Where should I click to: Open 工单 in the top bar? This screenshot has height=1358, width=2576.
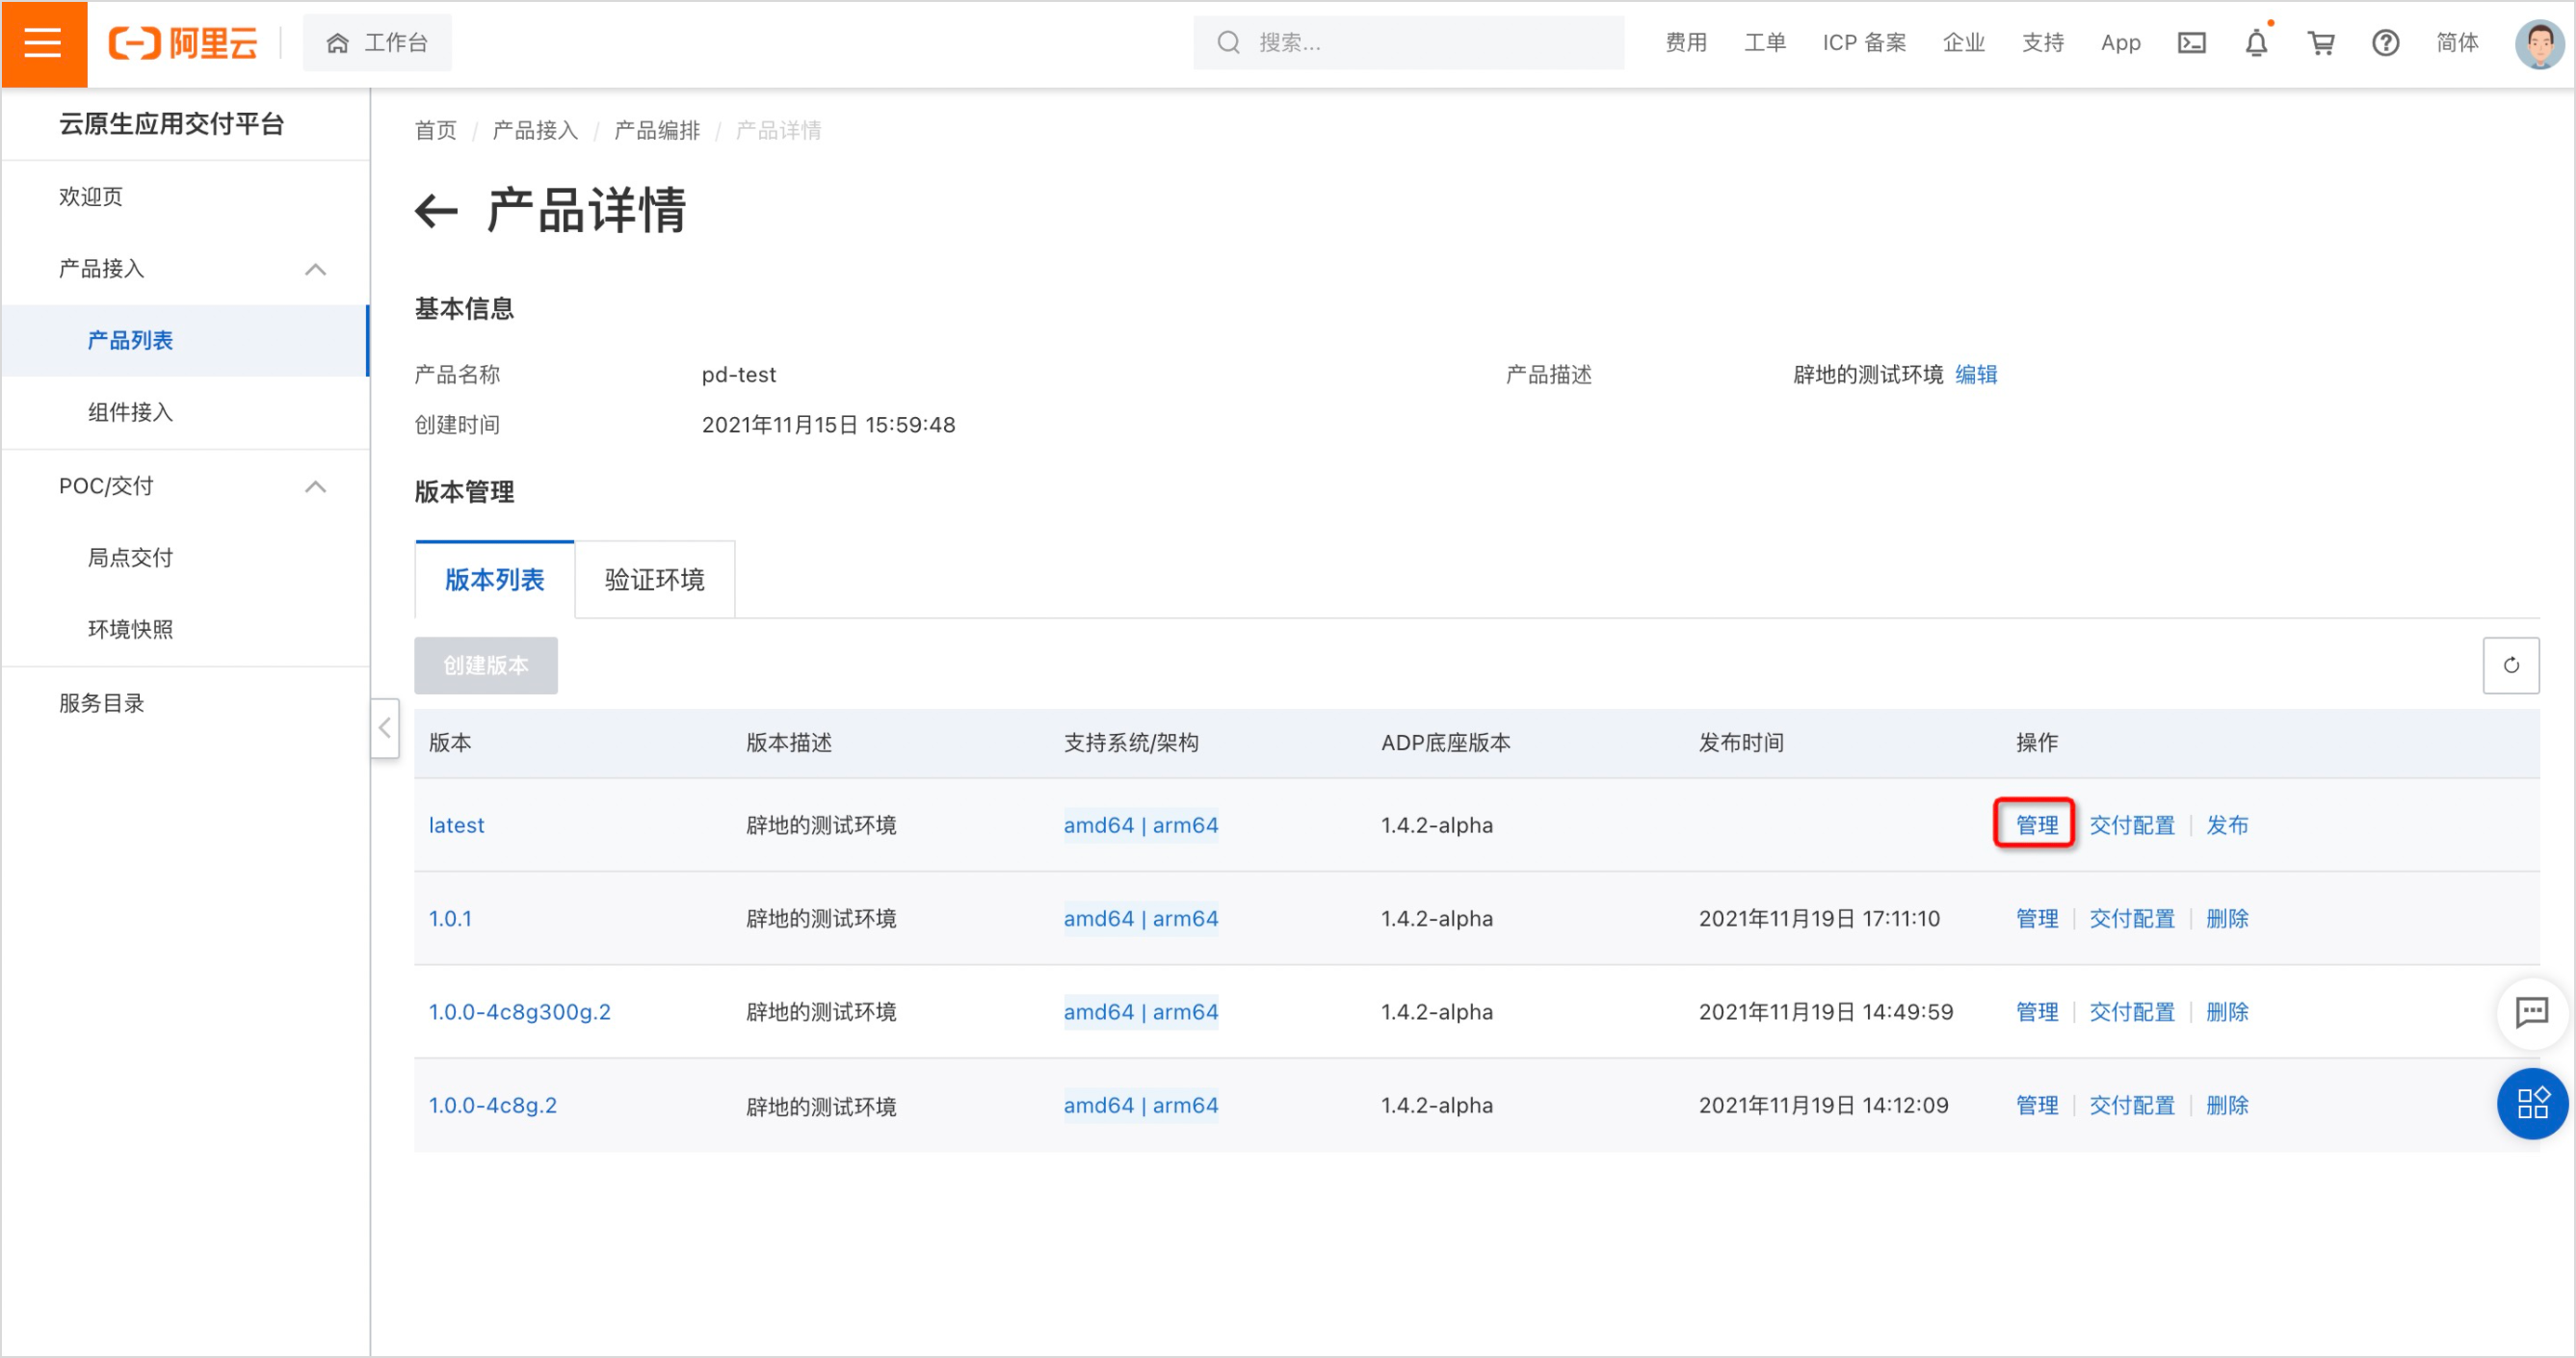[1764, 43]
